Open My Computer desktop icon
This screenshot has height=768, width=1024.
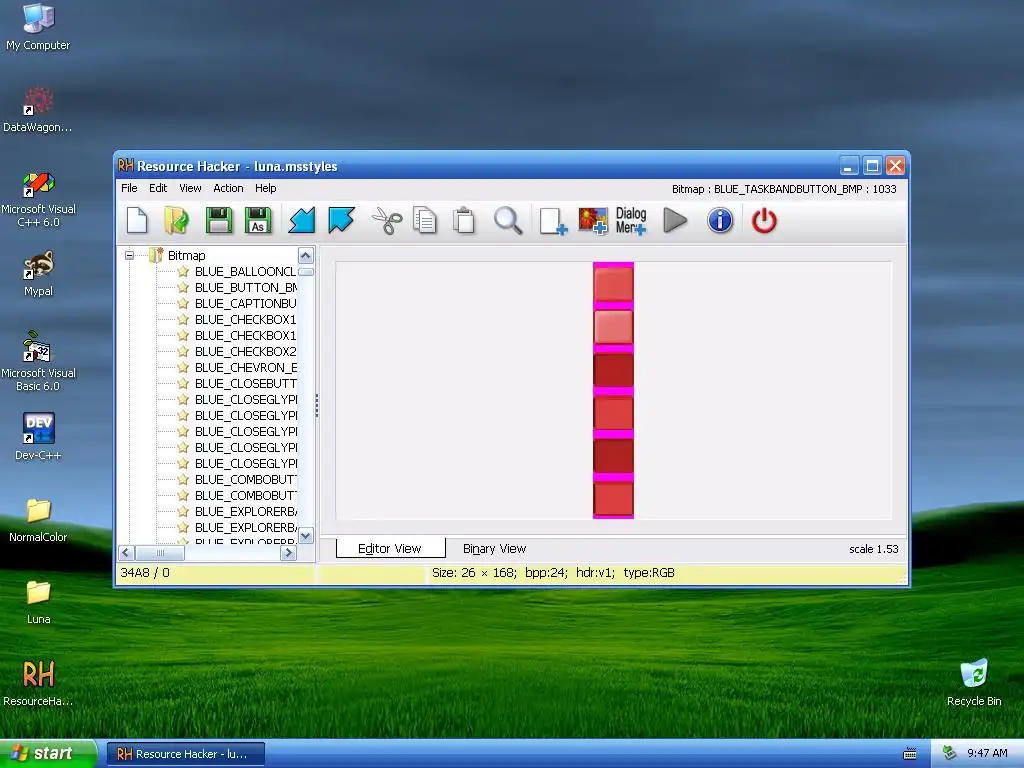[38, 27]
